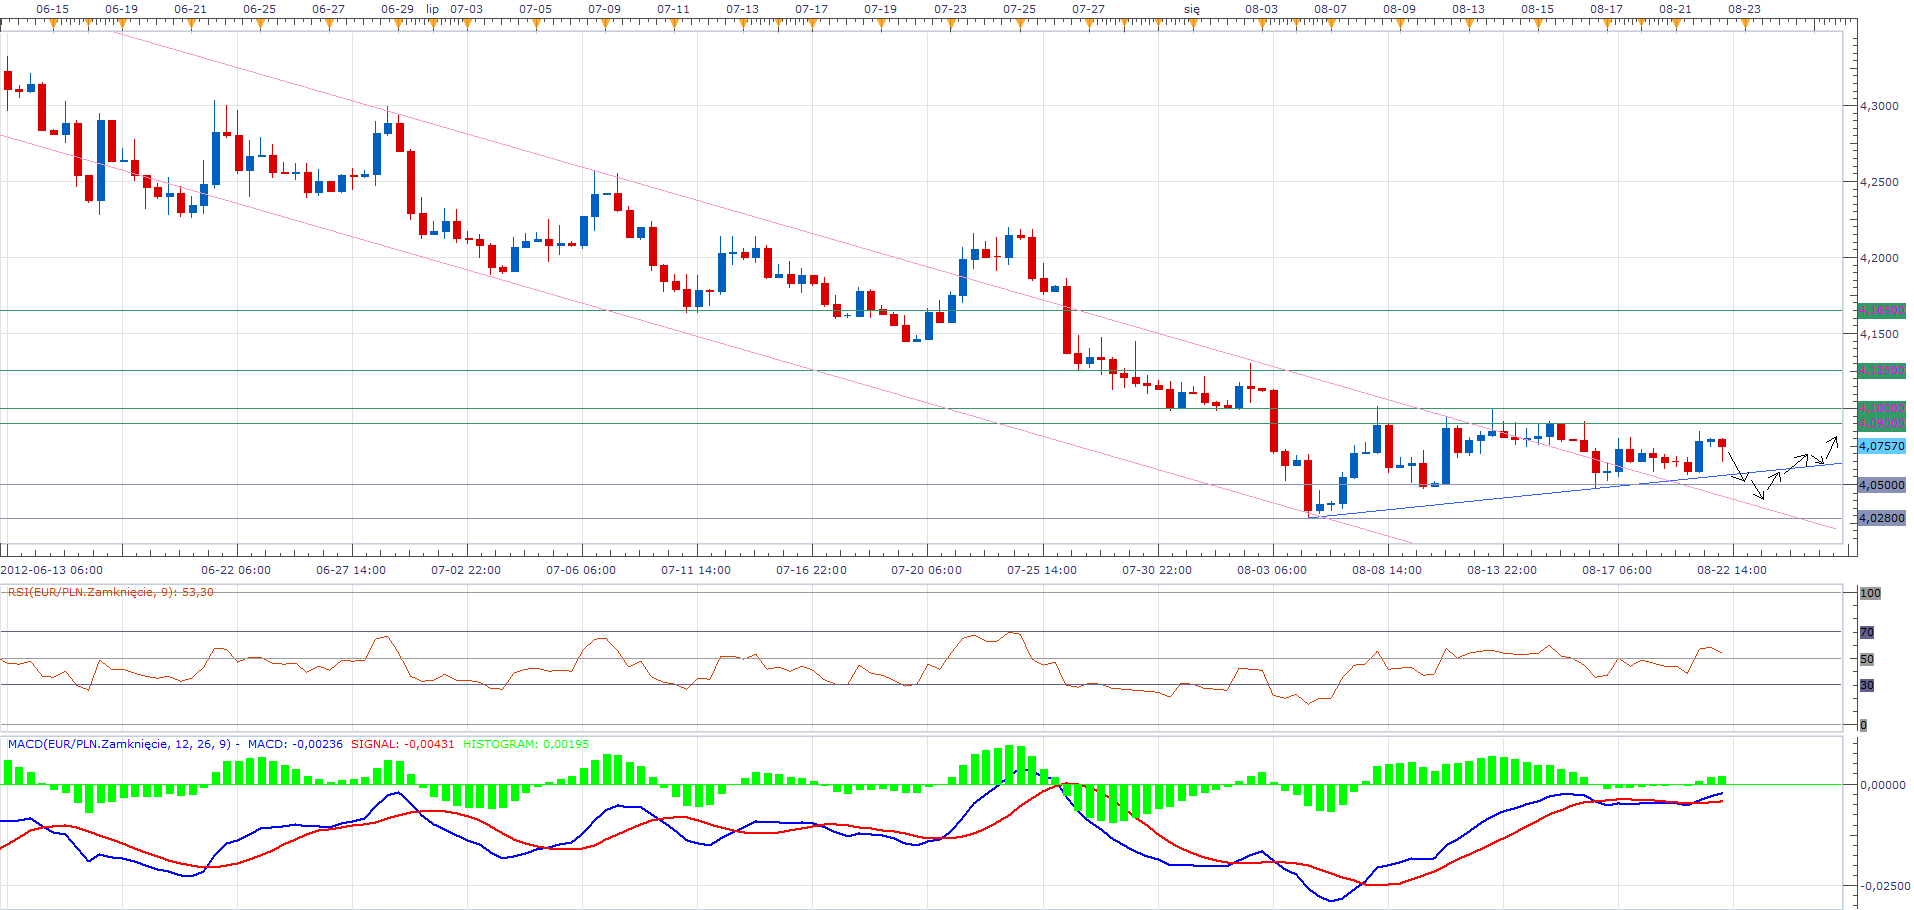Click the 4,2500 price axis label
Screen dimensions: 1914x910
click(x=1878, y=182)
